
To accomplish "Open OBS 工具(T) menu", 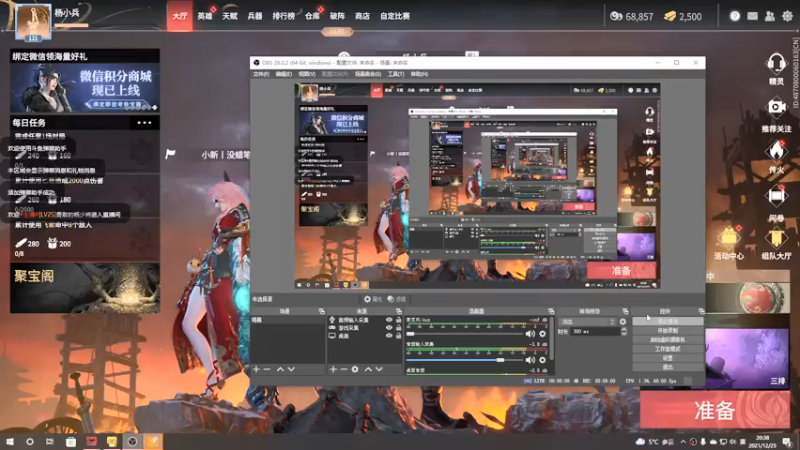I will (x=396, y=74).
